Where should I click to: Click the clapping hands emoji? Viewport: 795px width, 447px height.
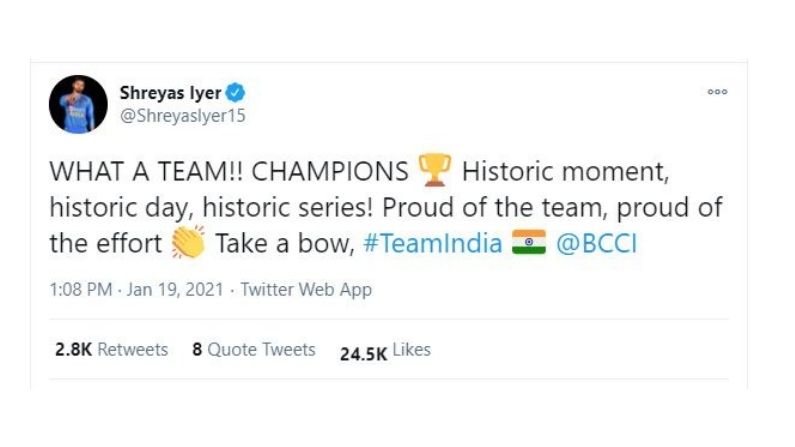pos(188,242)
